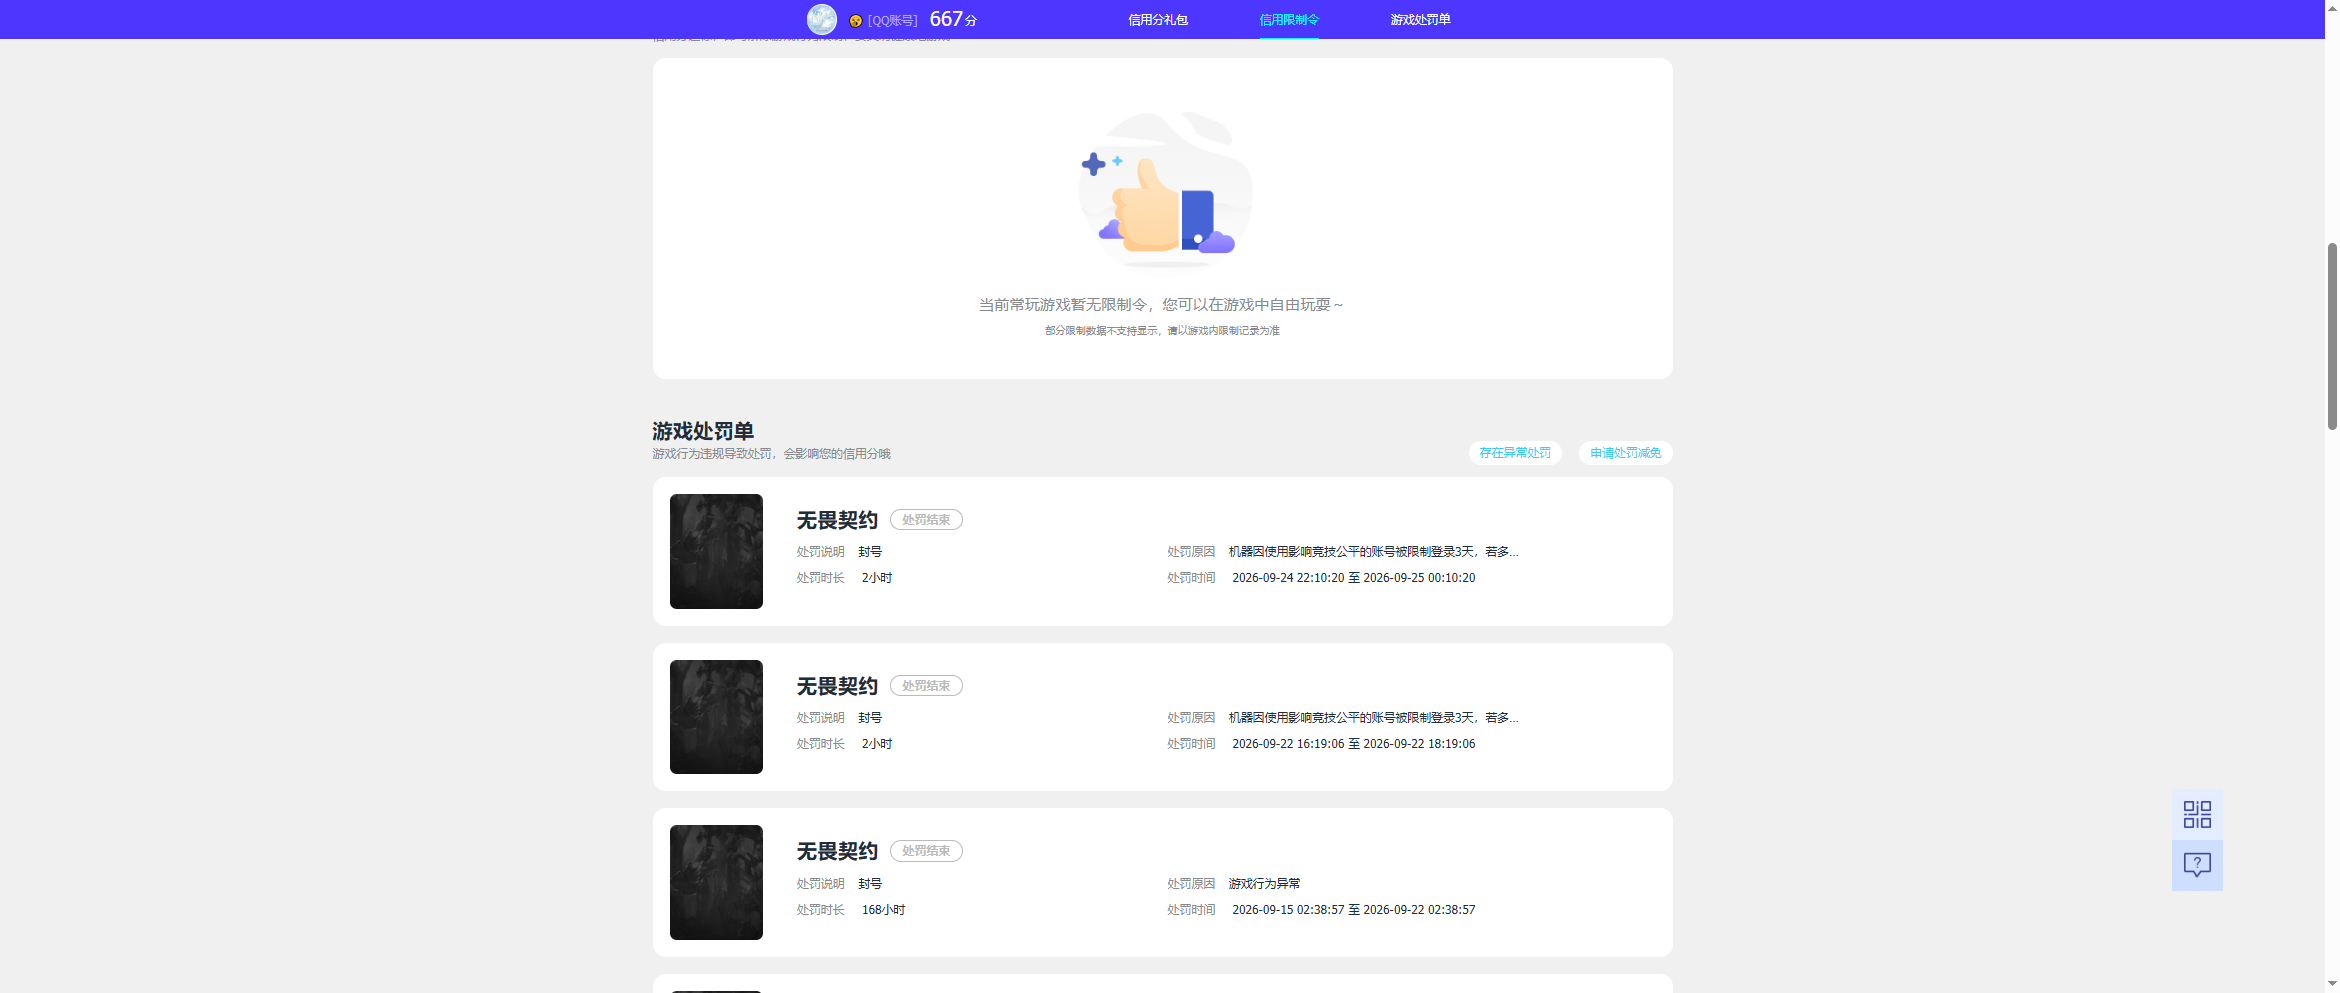Open game thumbnail for the 2026-09-22 16:19:06 penalty
The width and height of the screenshot is (2340, 993).
tap(716, 717)
